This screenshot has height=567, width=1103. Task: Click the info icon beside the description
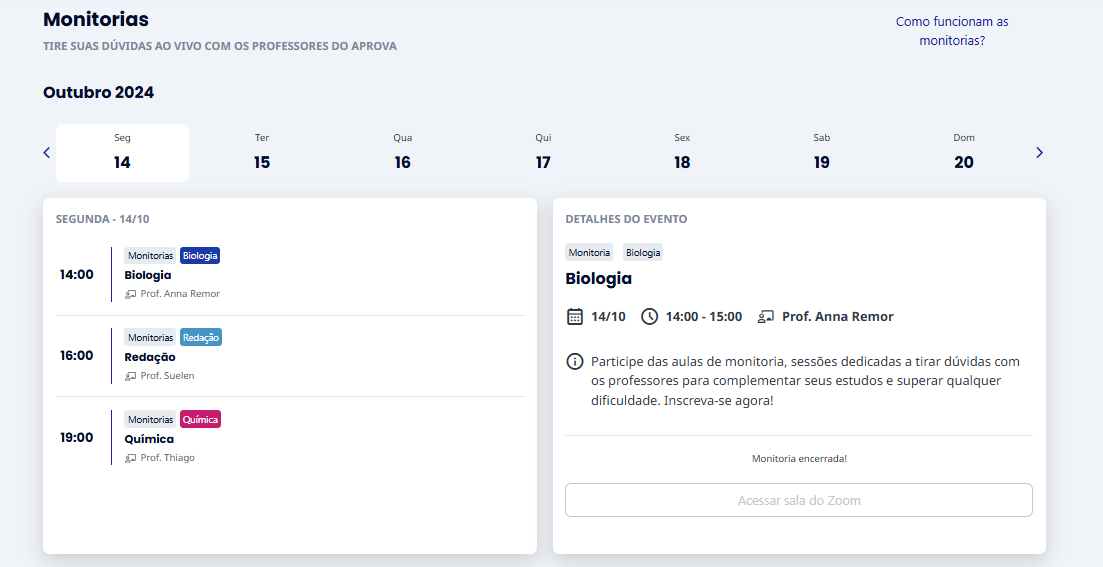575,362
